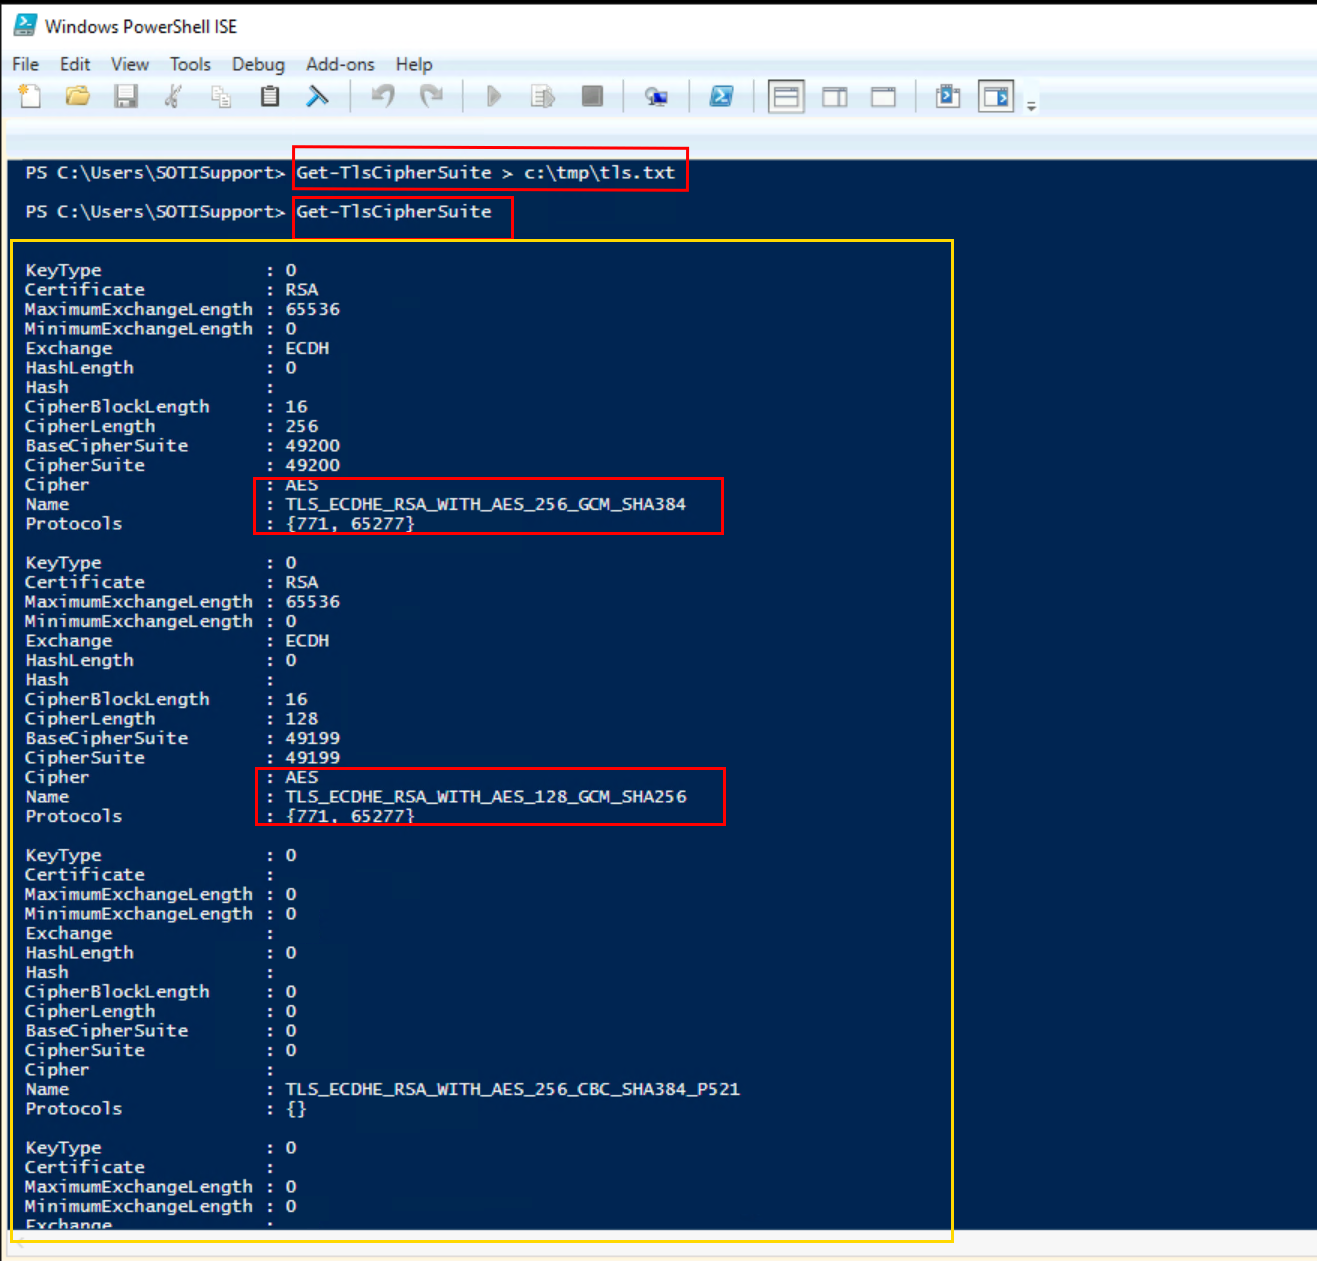This screenshot has width=1317, height=1261.
Task: Open the Add-ons menu
Action: pos(340,64)
